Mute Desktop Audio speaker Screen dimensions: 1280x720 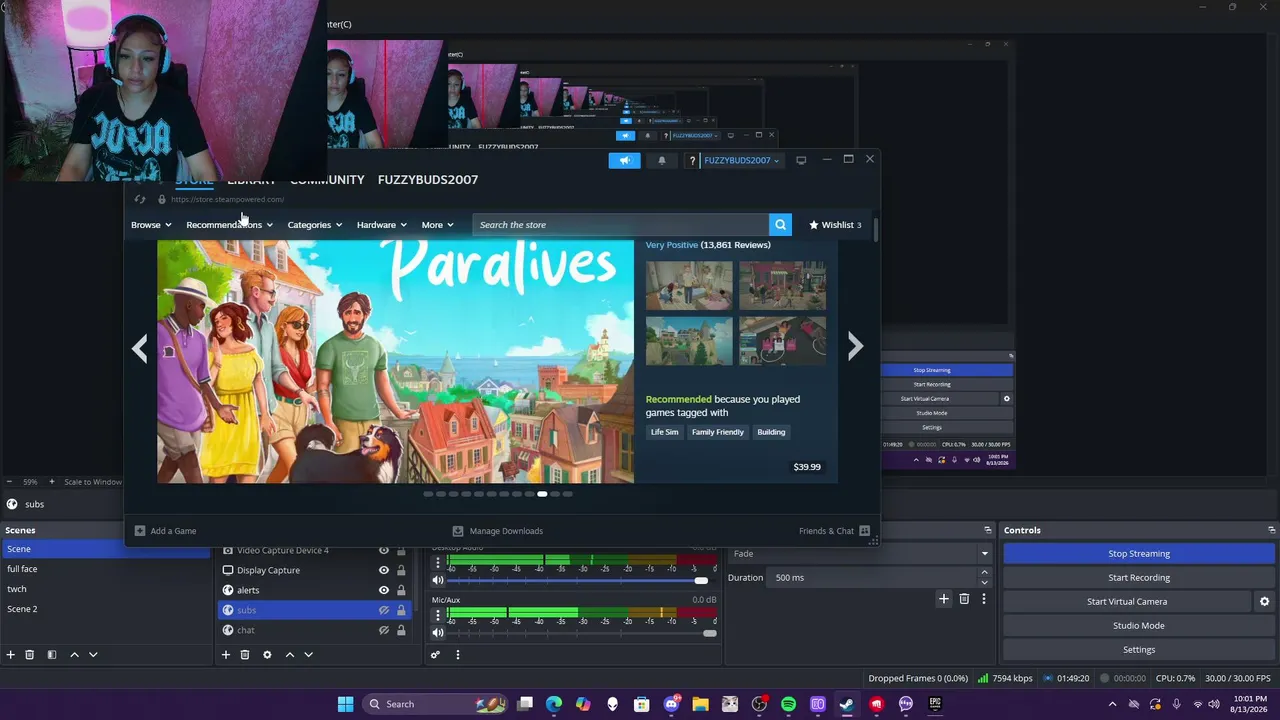click(x=437, y=580)
